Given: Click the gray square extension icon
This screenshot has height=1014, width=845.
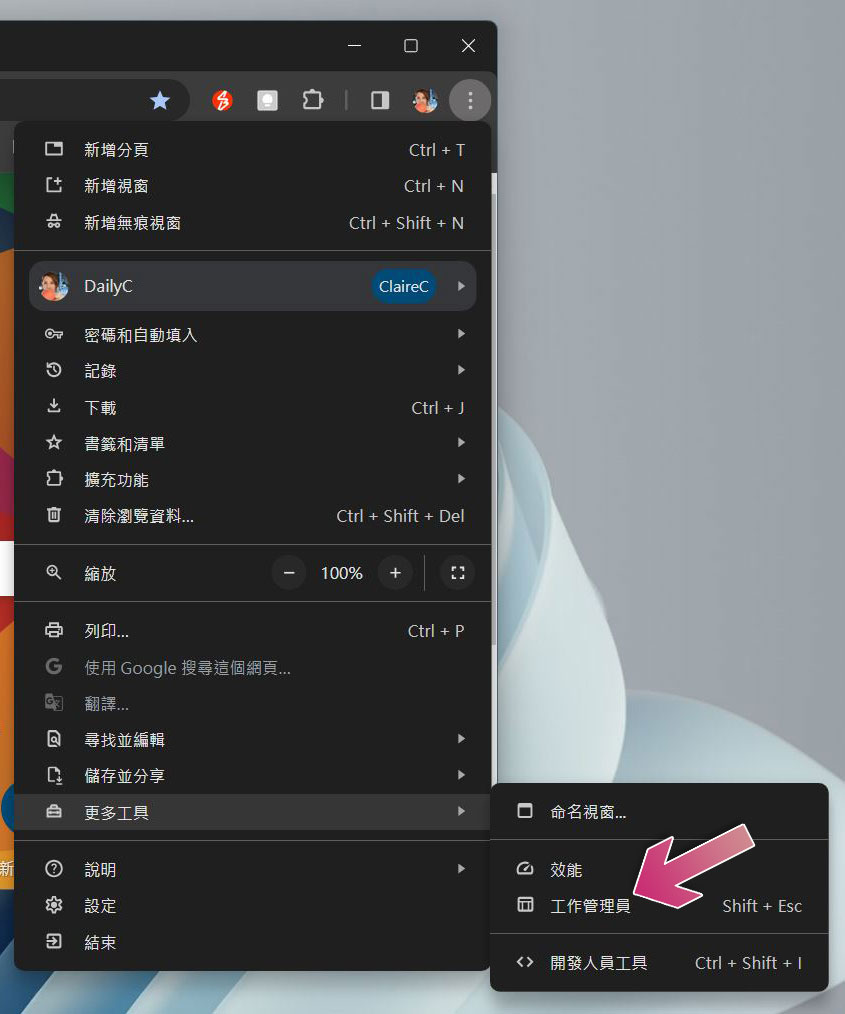Looking at the screenshot, I should pyautogui.click(x=267, y=100).
